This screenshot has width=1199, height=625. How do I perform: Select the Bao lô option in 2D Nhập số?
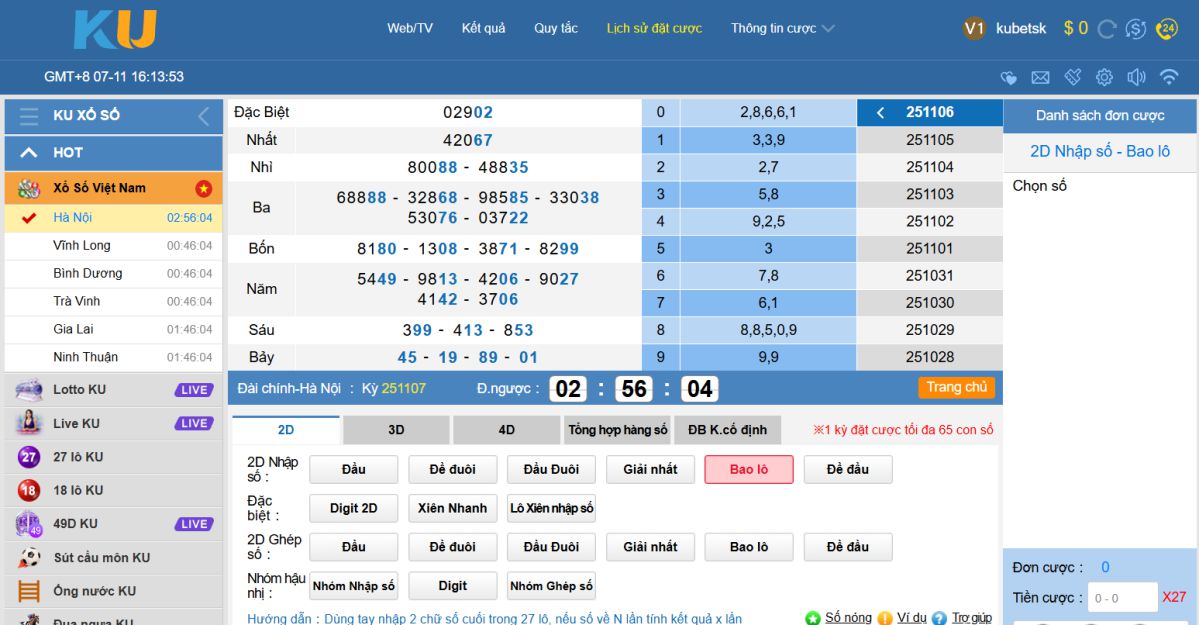click(x=748, y=469)
